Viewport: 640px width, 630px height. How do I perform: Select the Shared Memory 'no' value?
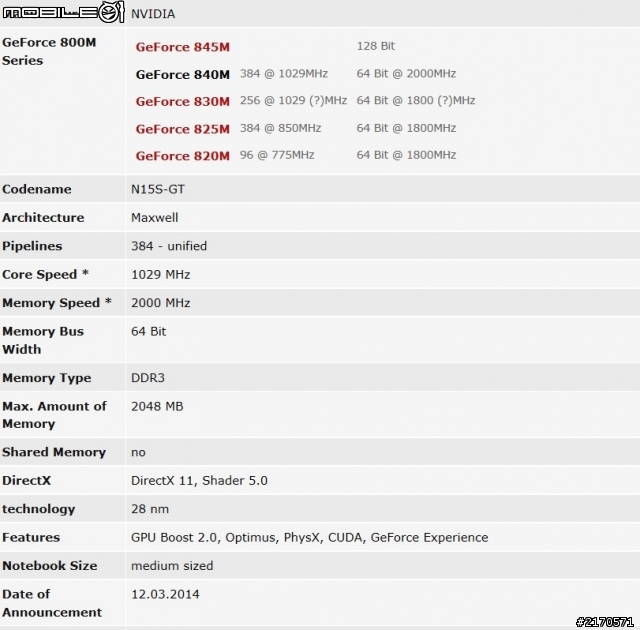point(138,453)
